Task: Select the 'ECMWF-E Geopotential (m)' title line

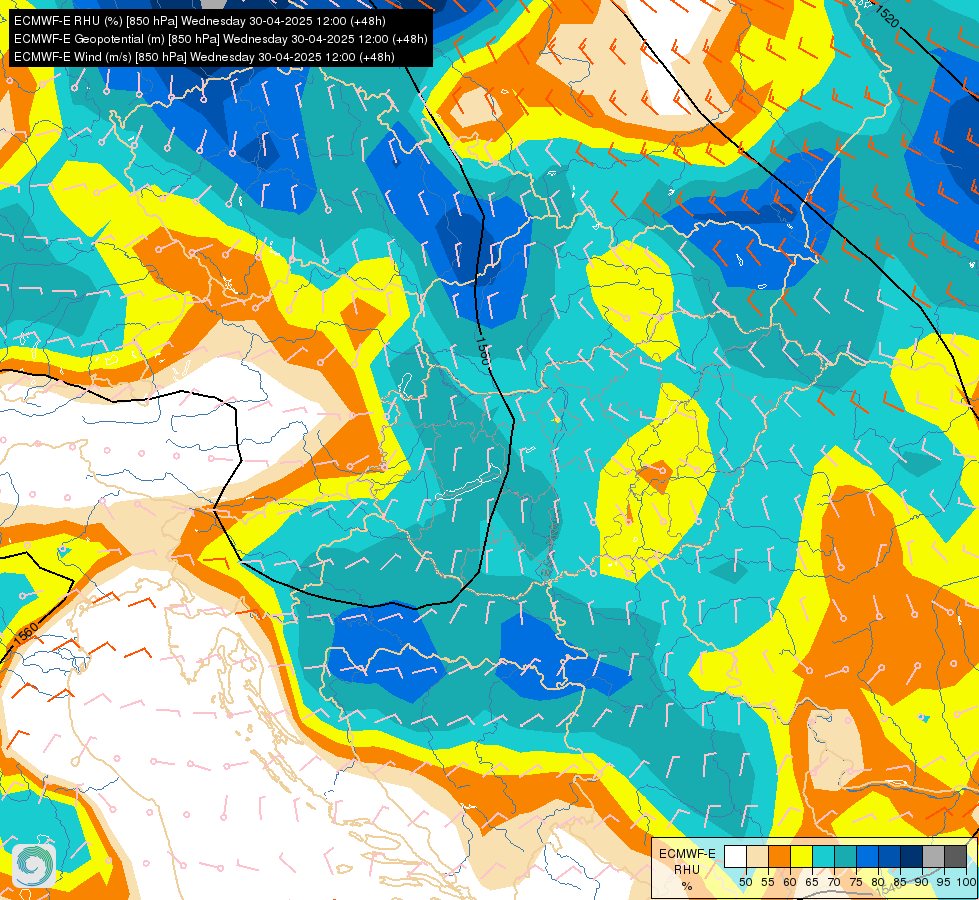Action: point(220,39)
